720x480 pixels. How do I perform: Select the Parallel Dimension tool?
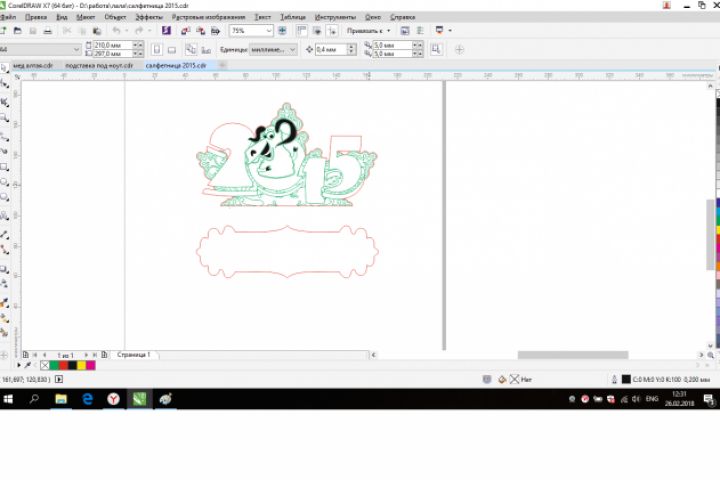click(x=4, y=235)
